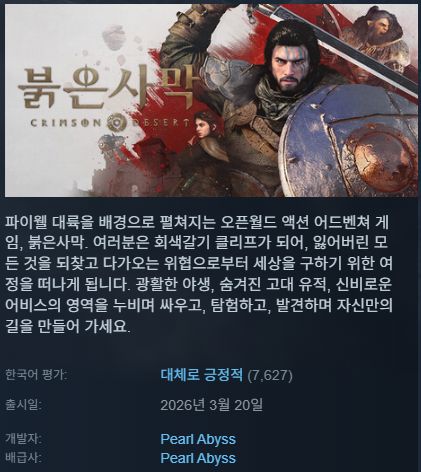The image size is (421, 472).
Task: Open the developer Pearl Abyss link
Action: click(198, 439)
